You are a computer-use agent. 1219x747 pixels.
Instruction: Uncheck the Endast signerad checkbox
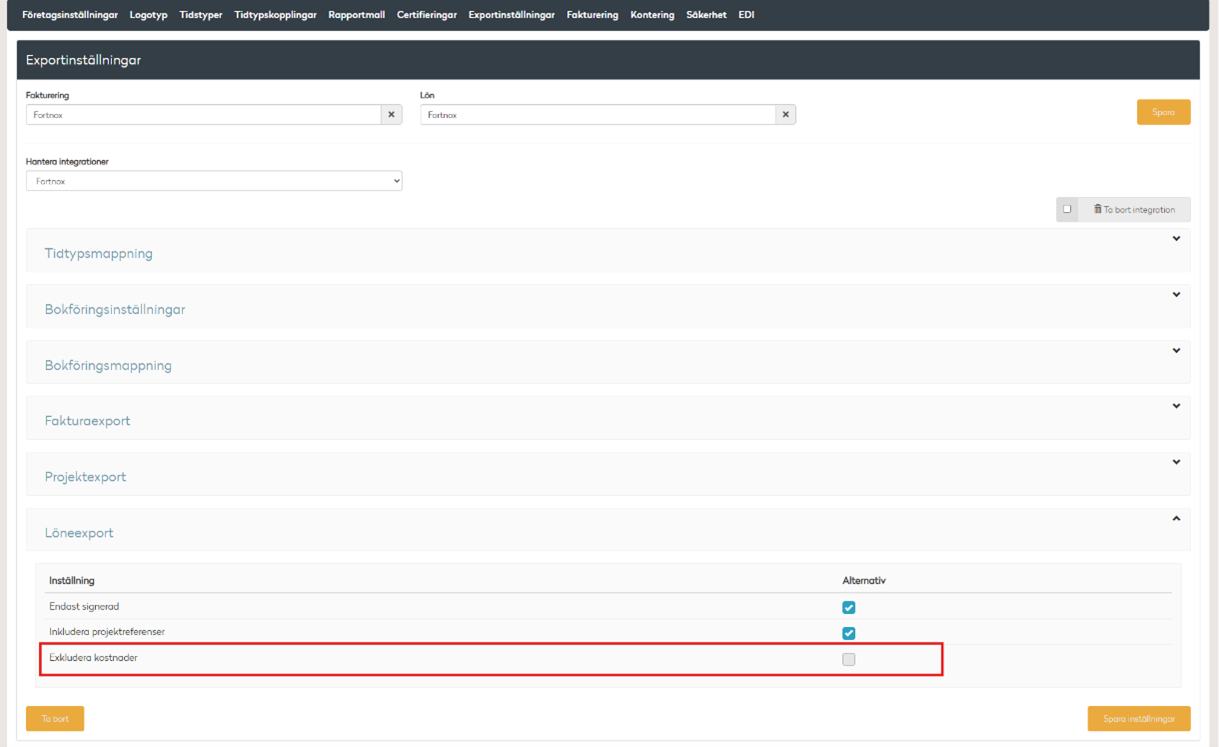[x=849, y=607]
